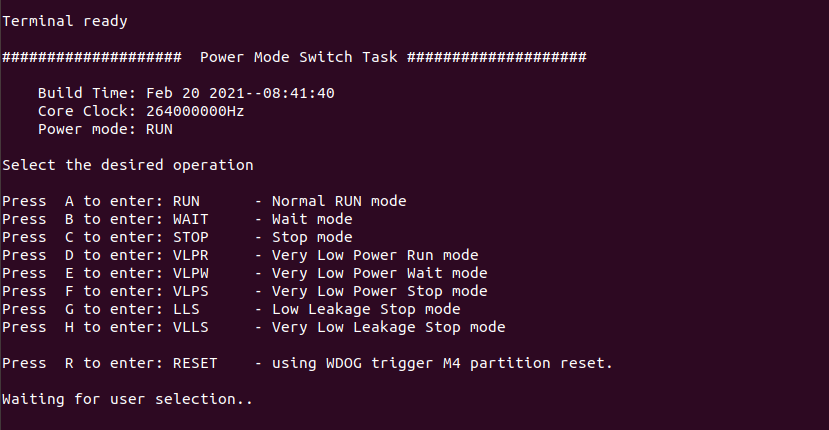Click the "Waiting for user selection.." line
Viewport: 829px width, 430px height.
pos(127,399)
